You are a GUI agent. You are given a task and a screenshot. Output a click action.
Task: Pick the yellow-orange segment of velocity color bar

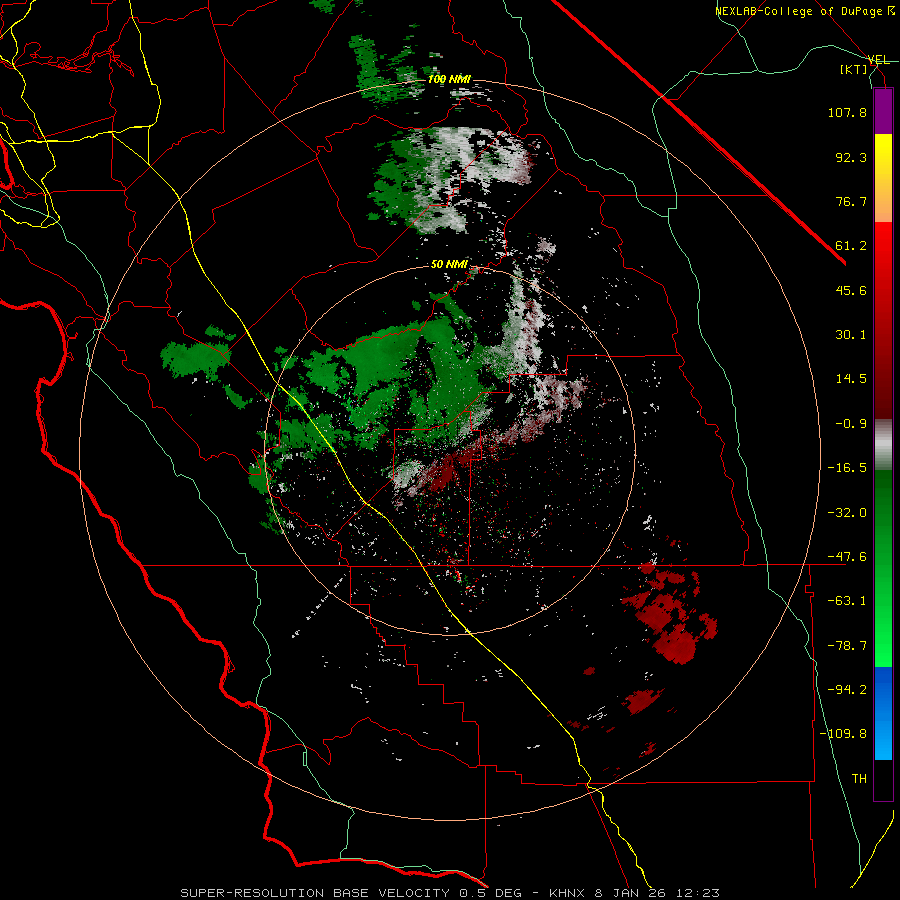tap(883, 178)
